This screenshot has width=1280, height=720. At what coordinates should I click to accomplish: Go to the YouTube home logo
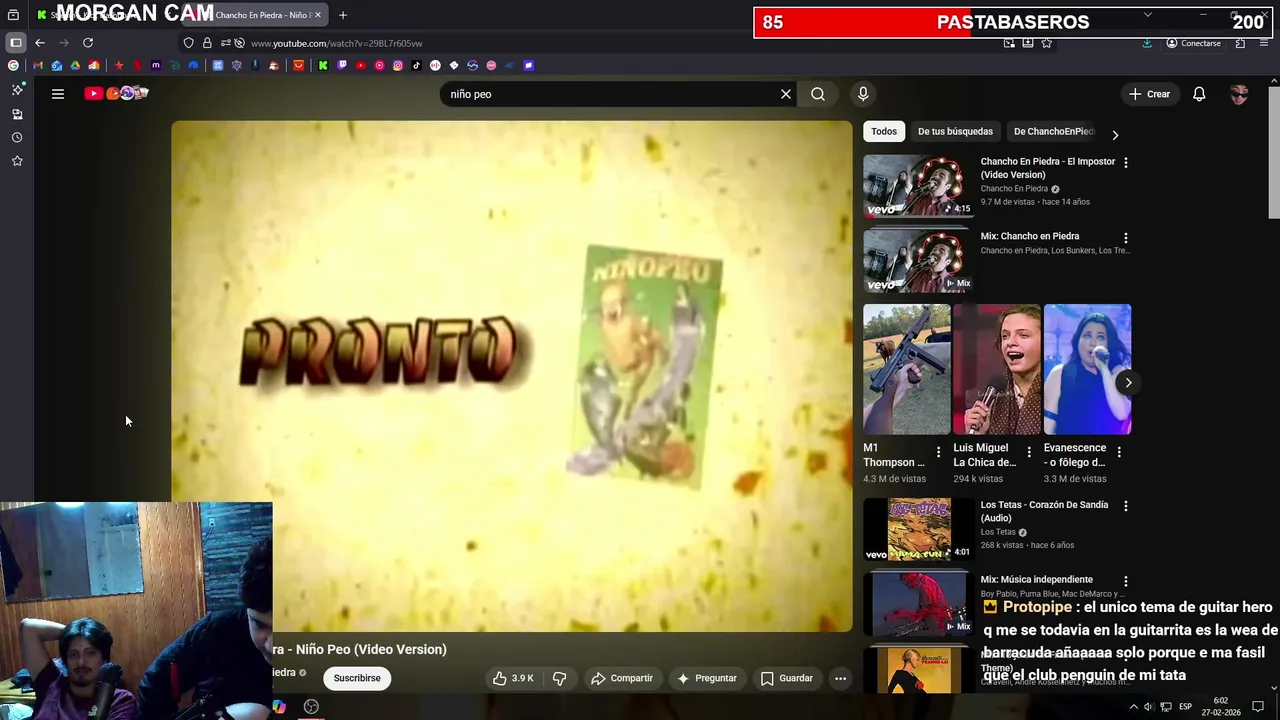pos(117,93)
